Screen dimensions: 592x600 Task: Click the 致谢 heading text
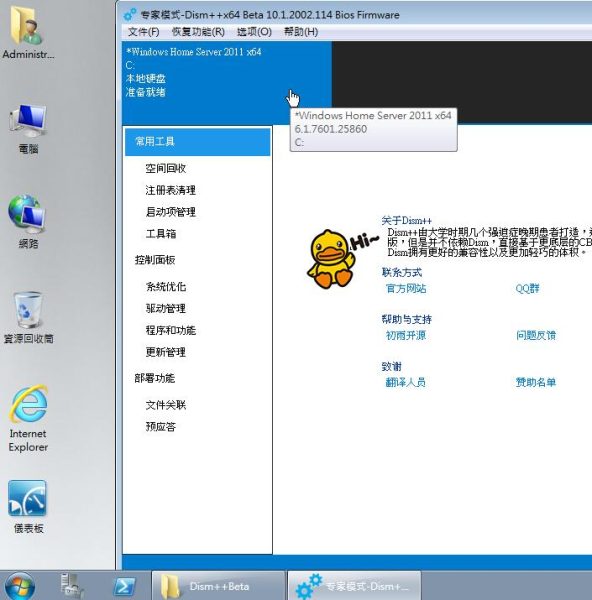tap(391, 367)
